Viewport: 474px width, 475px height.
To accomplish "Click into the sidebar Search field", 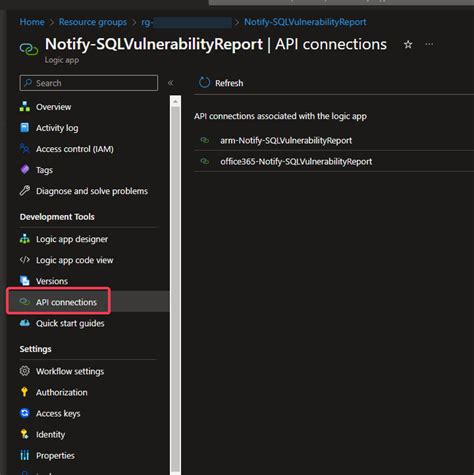I will [x=89, y=83].
